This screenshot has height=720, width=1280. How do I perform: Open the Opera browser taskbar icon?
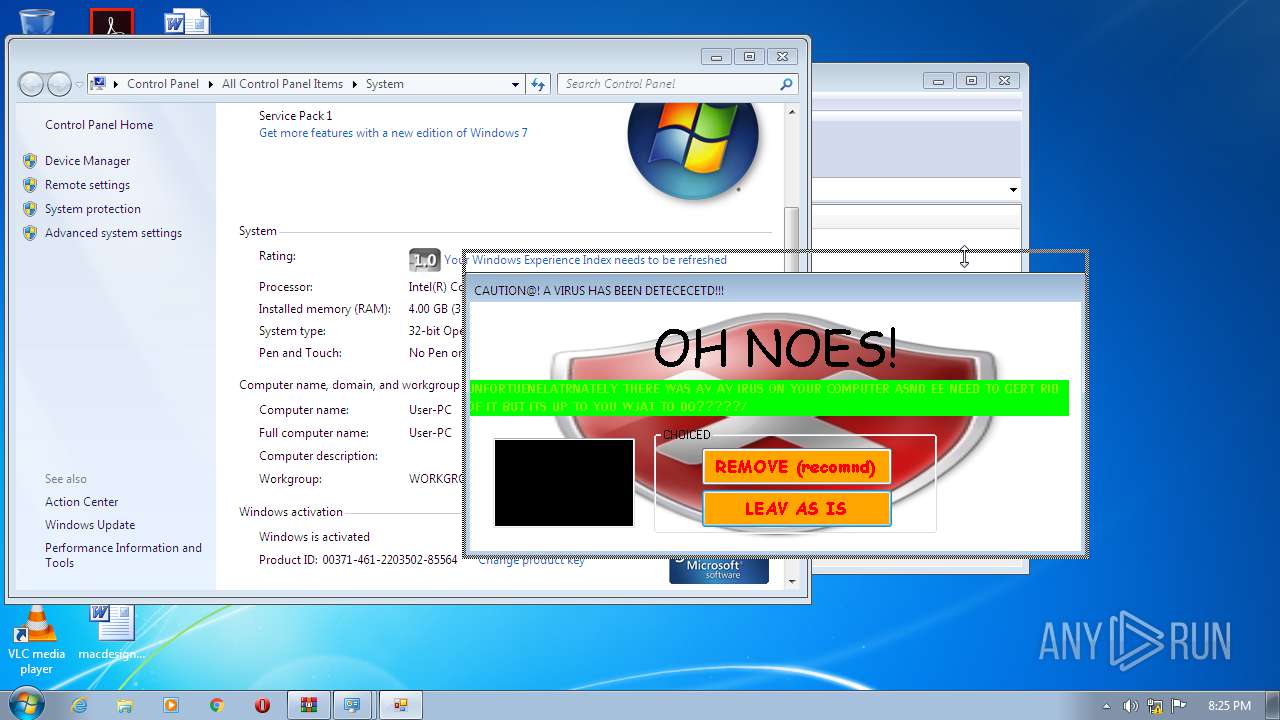[x=263, y=705]
